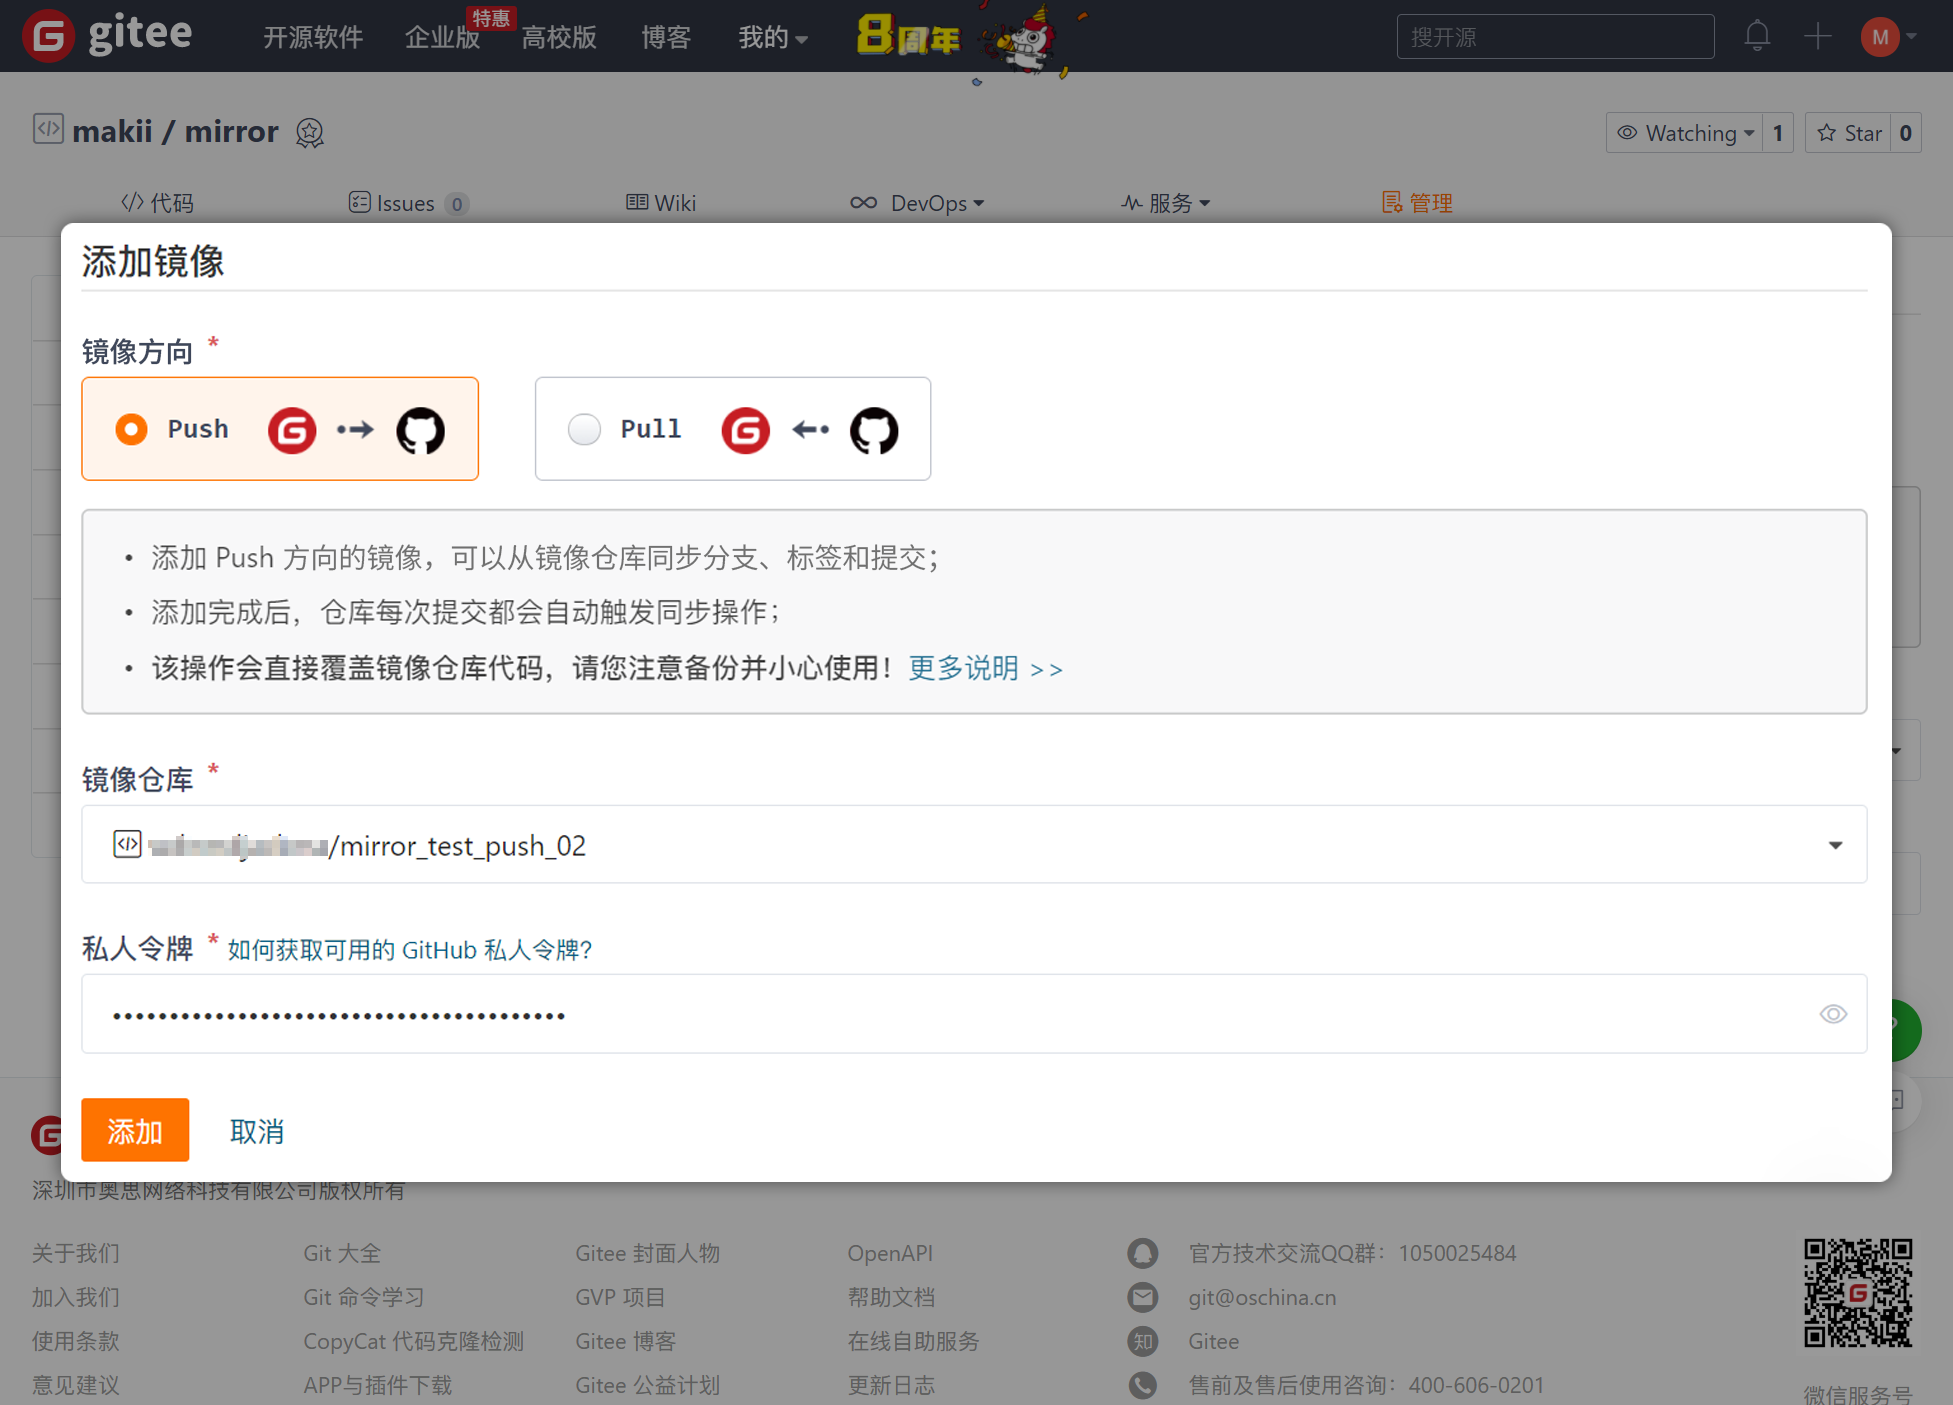Open the 开源软件 menu item

coord(312,38)
